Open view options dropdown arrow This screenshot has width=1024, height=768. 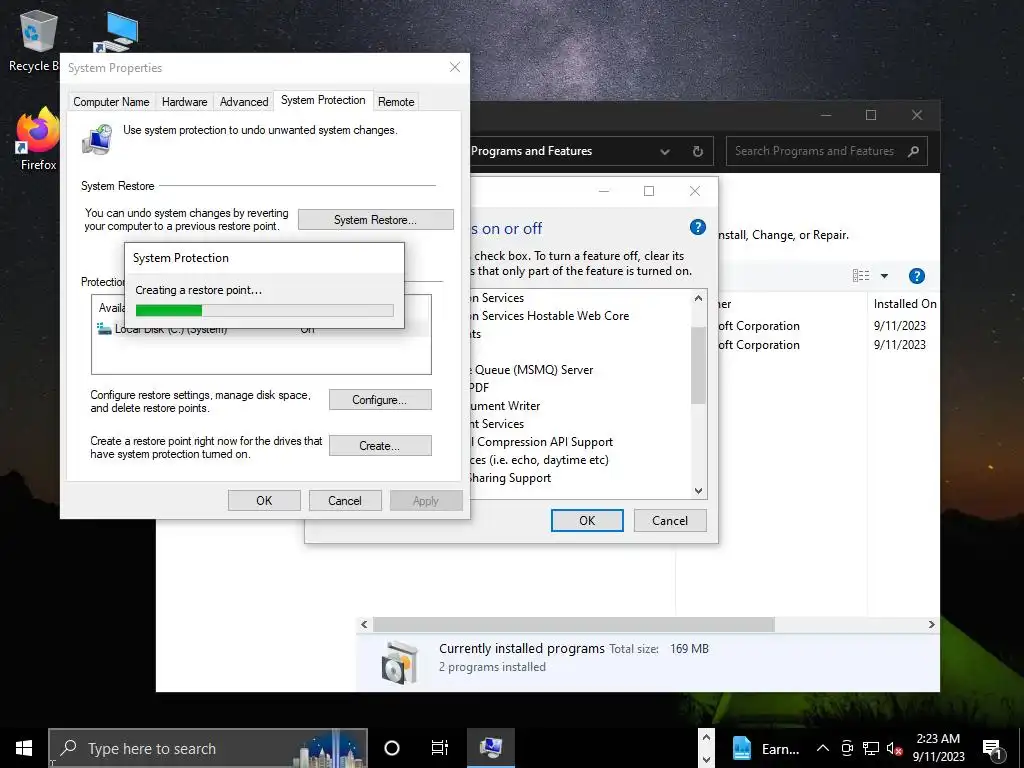[x=884, y=276]
